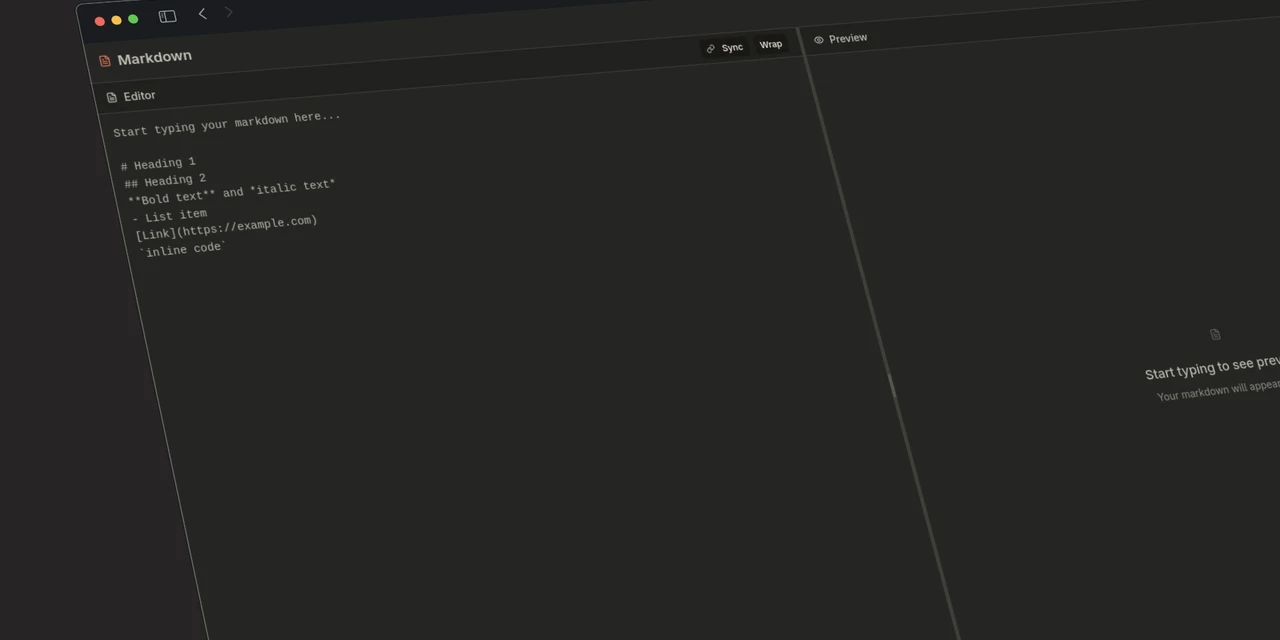Viewport: 1280px width, 640px height.
Task: Go forward with the right chevron
Action: coord(229,12)
